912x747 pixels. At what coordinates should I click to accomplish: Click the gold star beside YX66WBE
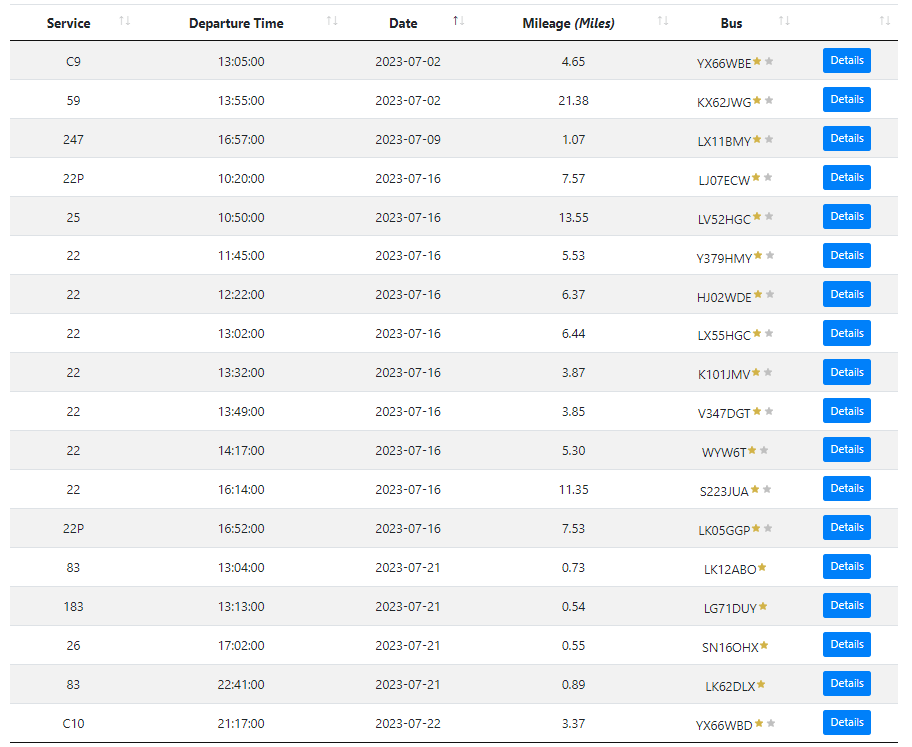coord(757,61)
